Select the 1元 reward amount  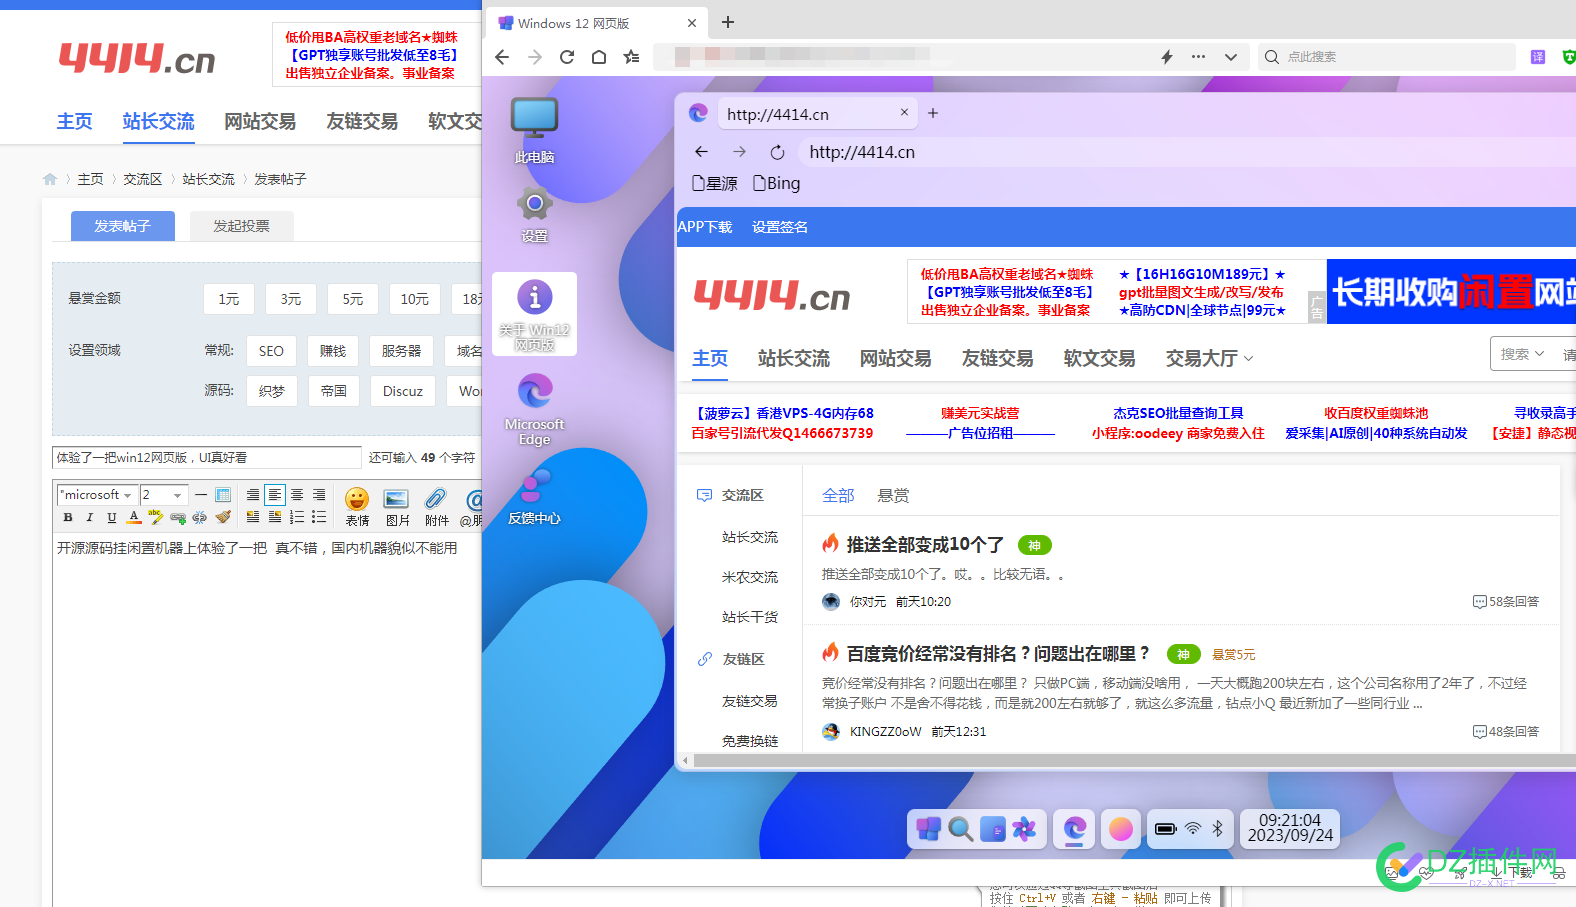pos(229,299)
